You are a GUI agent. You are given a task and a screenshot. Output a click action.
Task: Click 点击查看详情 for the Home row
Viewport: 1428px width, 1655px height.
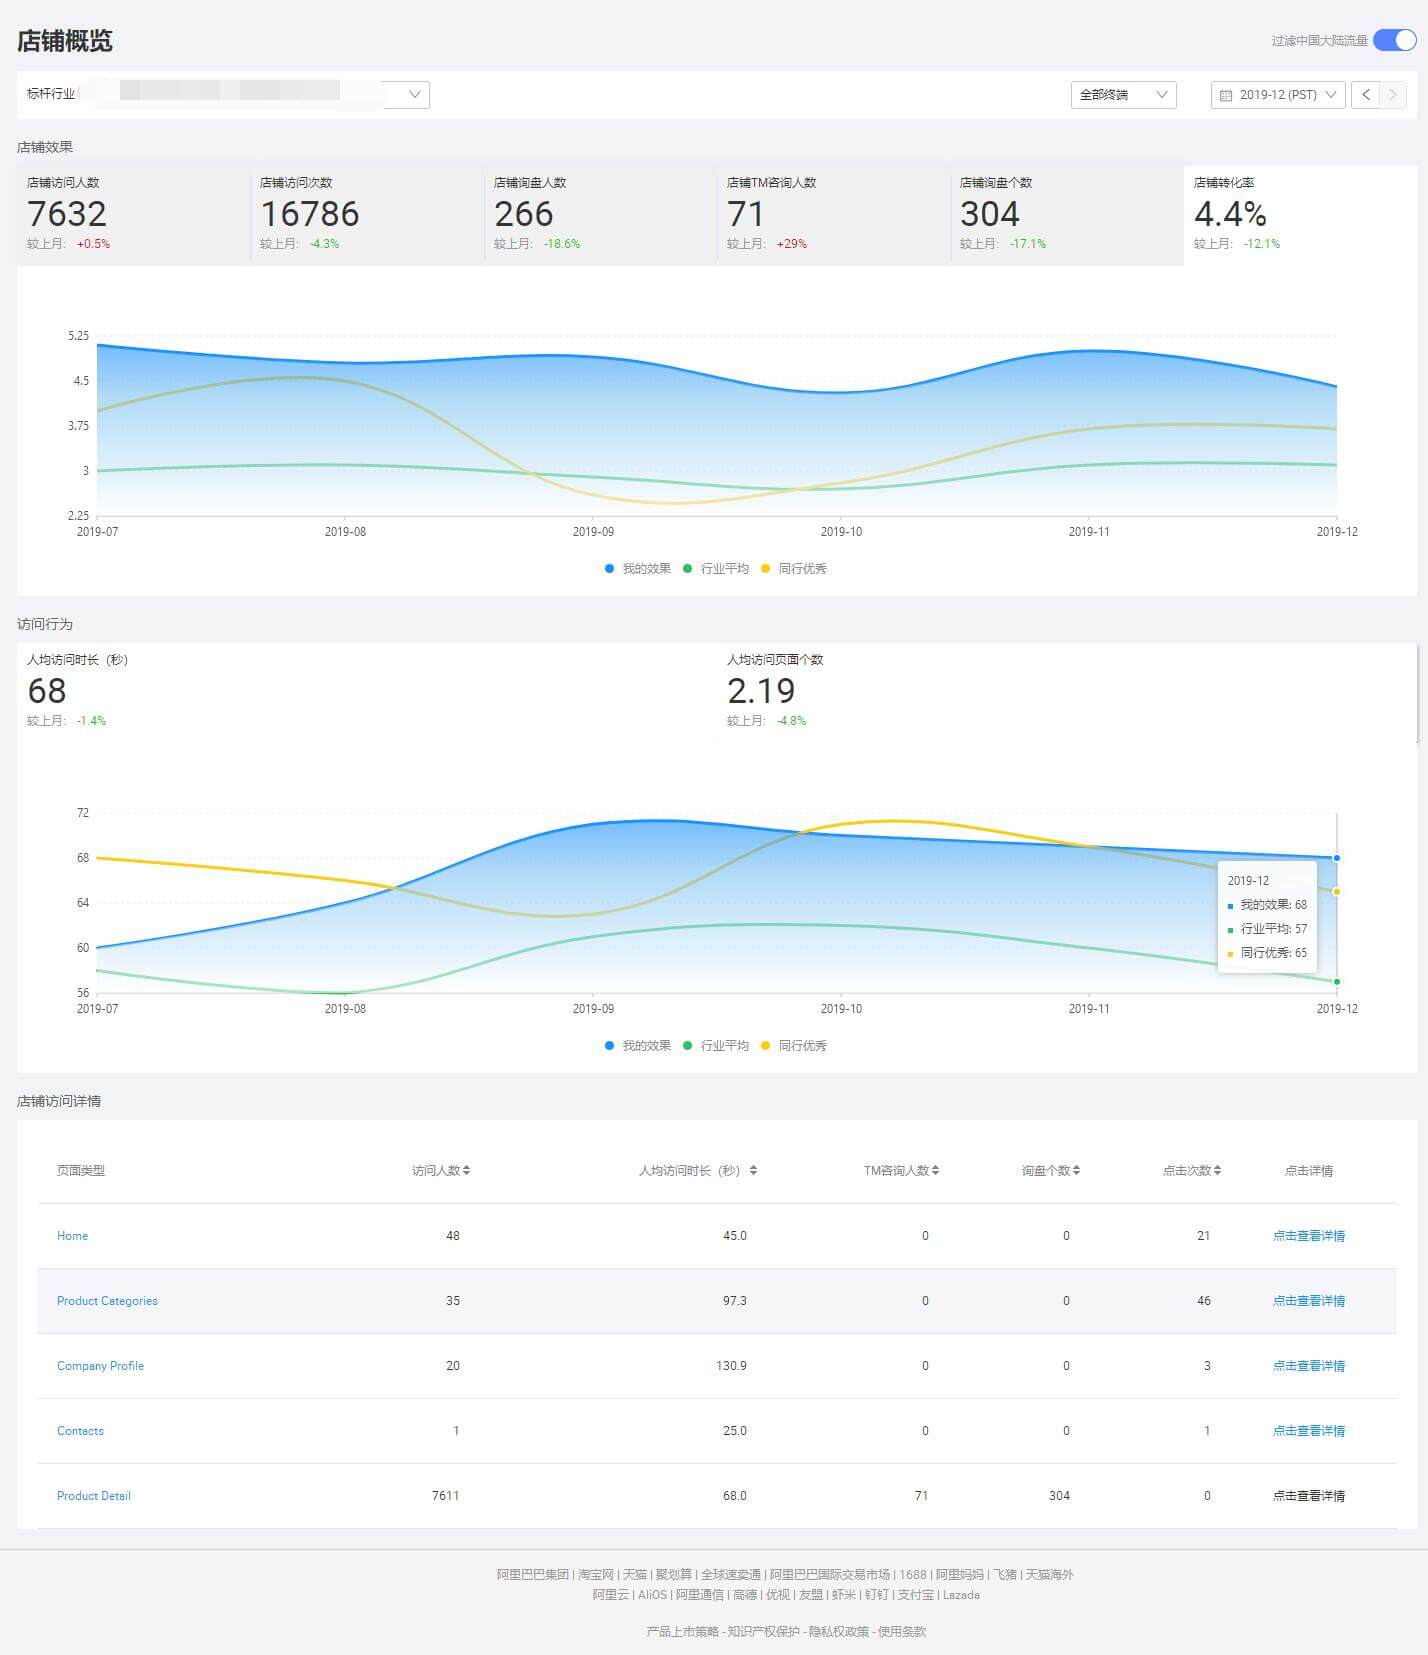tap(1308, 1236)
